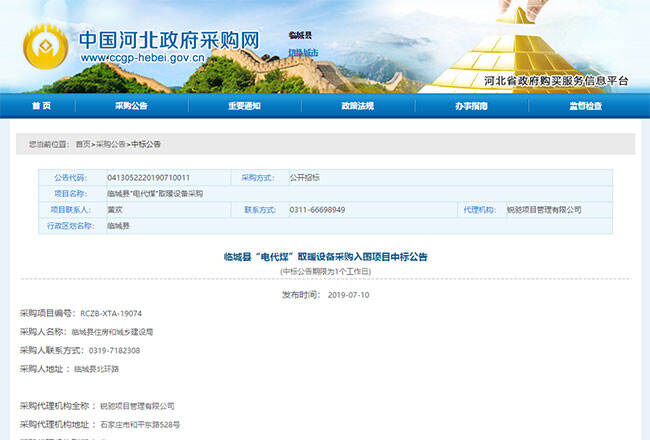Open the 采购公告 navigation bar item
The image size is (650, 440).
click(131, 106)
